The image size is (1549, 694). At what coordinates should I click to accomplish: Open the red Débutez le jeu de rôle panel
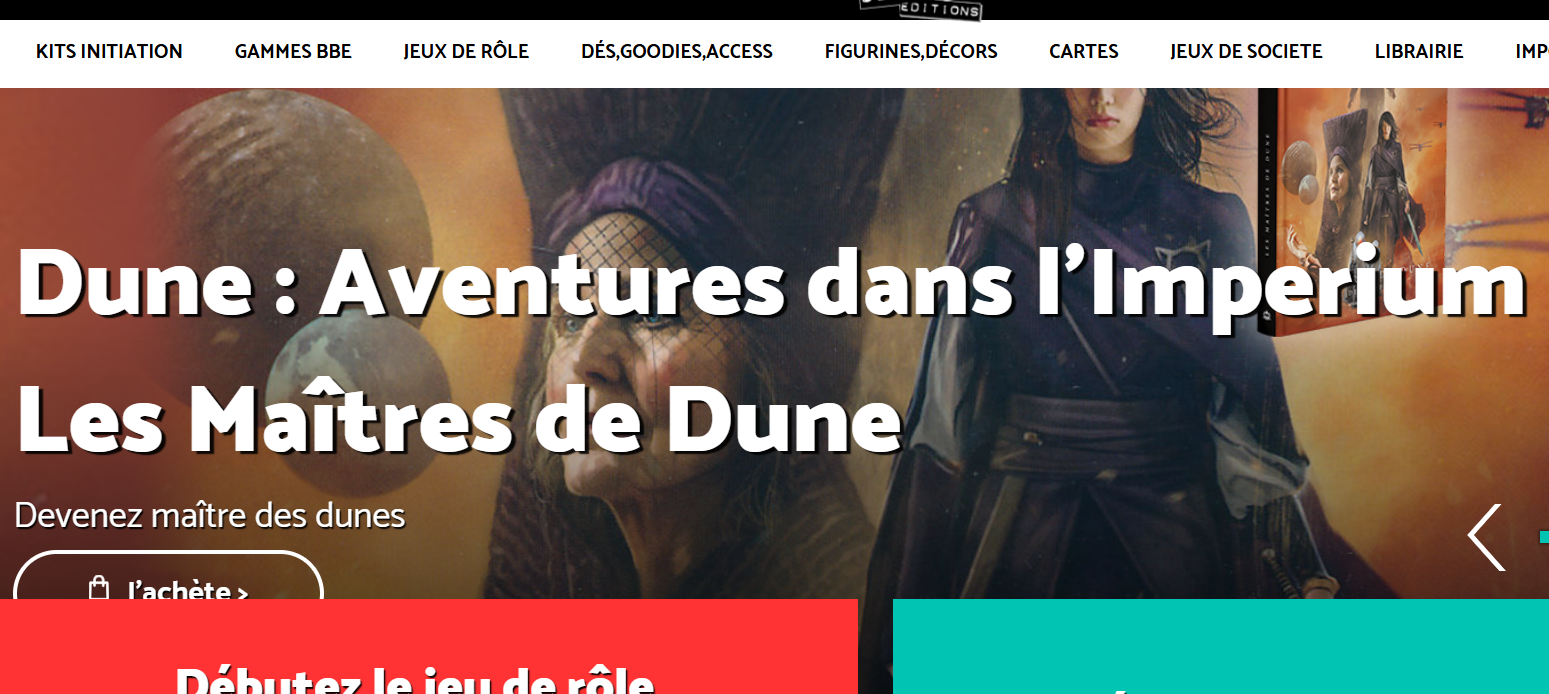[429, 647]
